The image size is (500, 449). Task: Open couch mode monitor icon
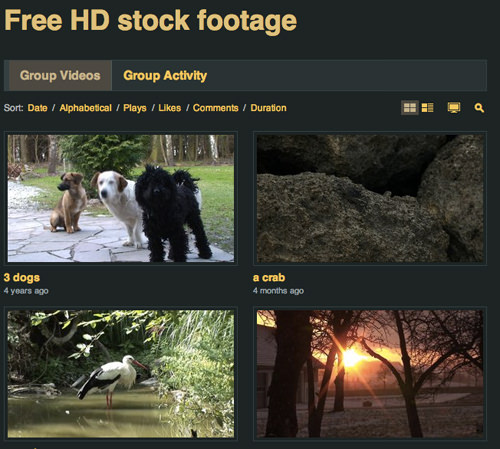(x=454, y=108)
